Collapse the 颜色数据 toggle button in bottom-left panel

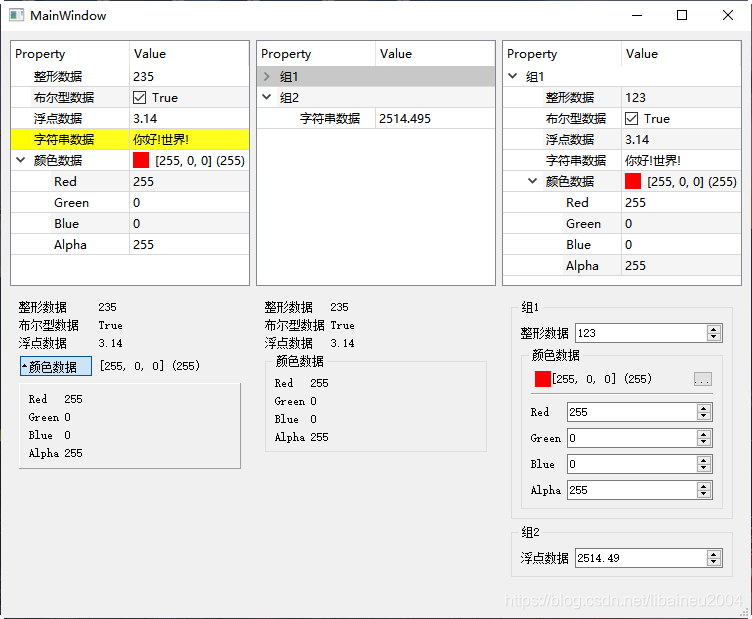[x=56, y=366]
